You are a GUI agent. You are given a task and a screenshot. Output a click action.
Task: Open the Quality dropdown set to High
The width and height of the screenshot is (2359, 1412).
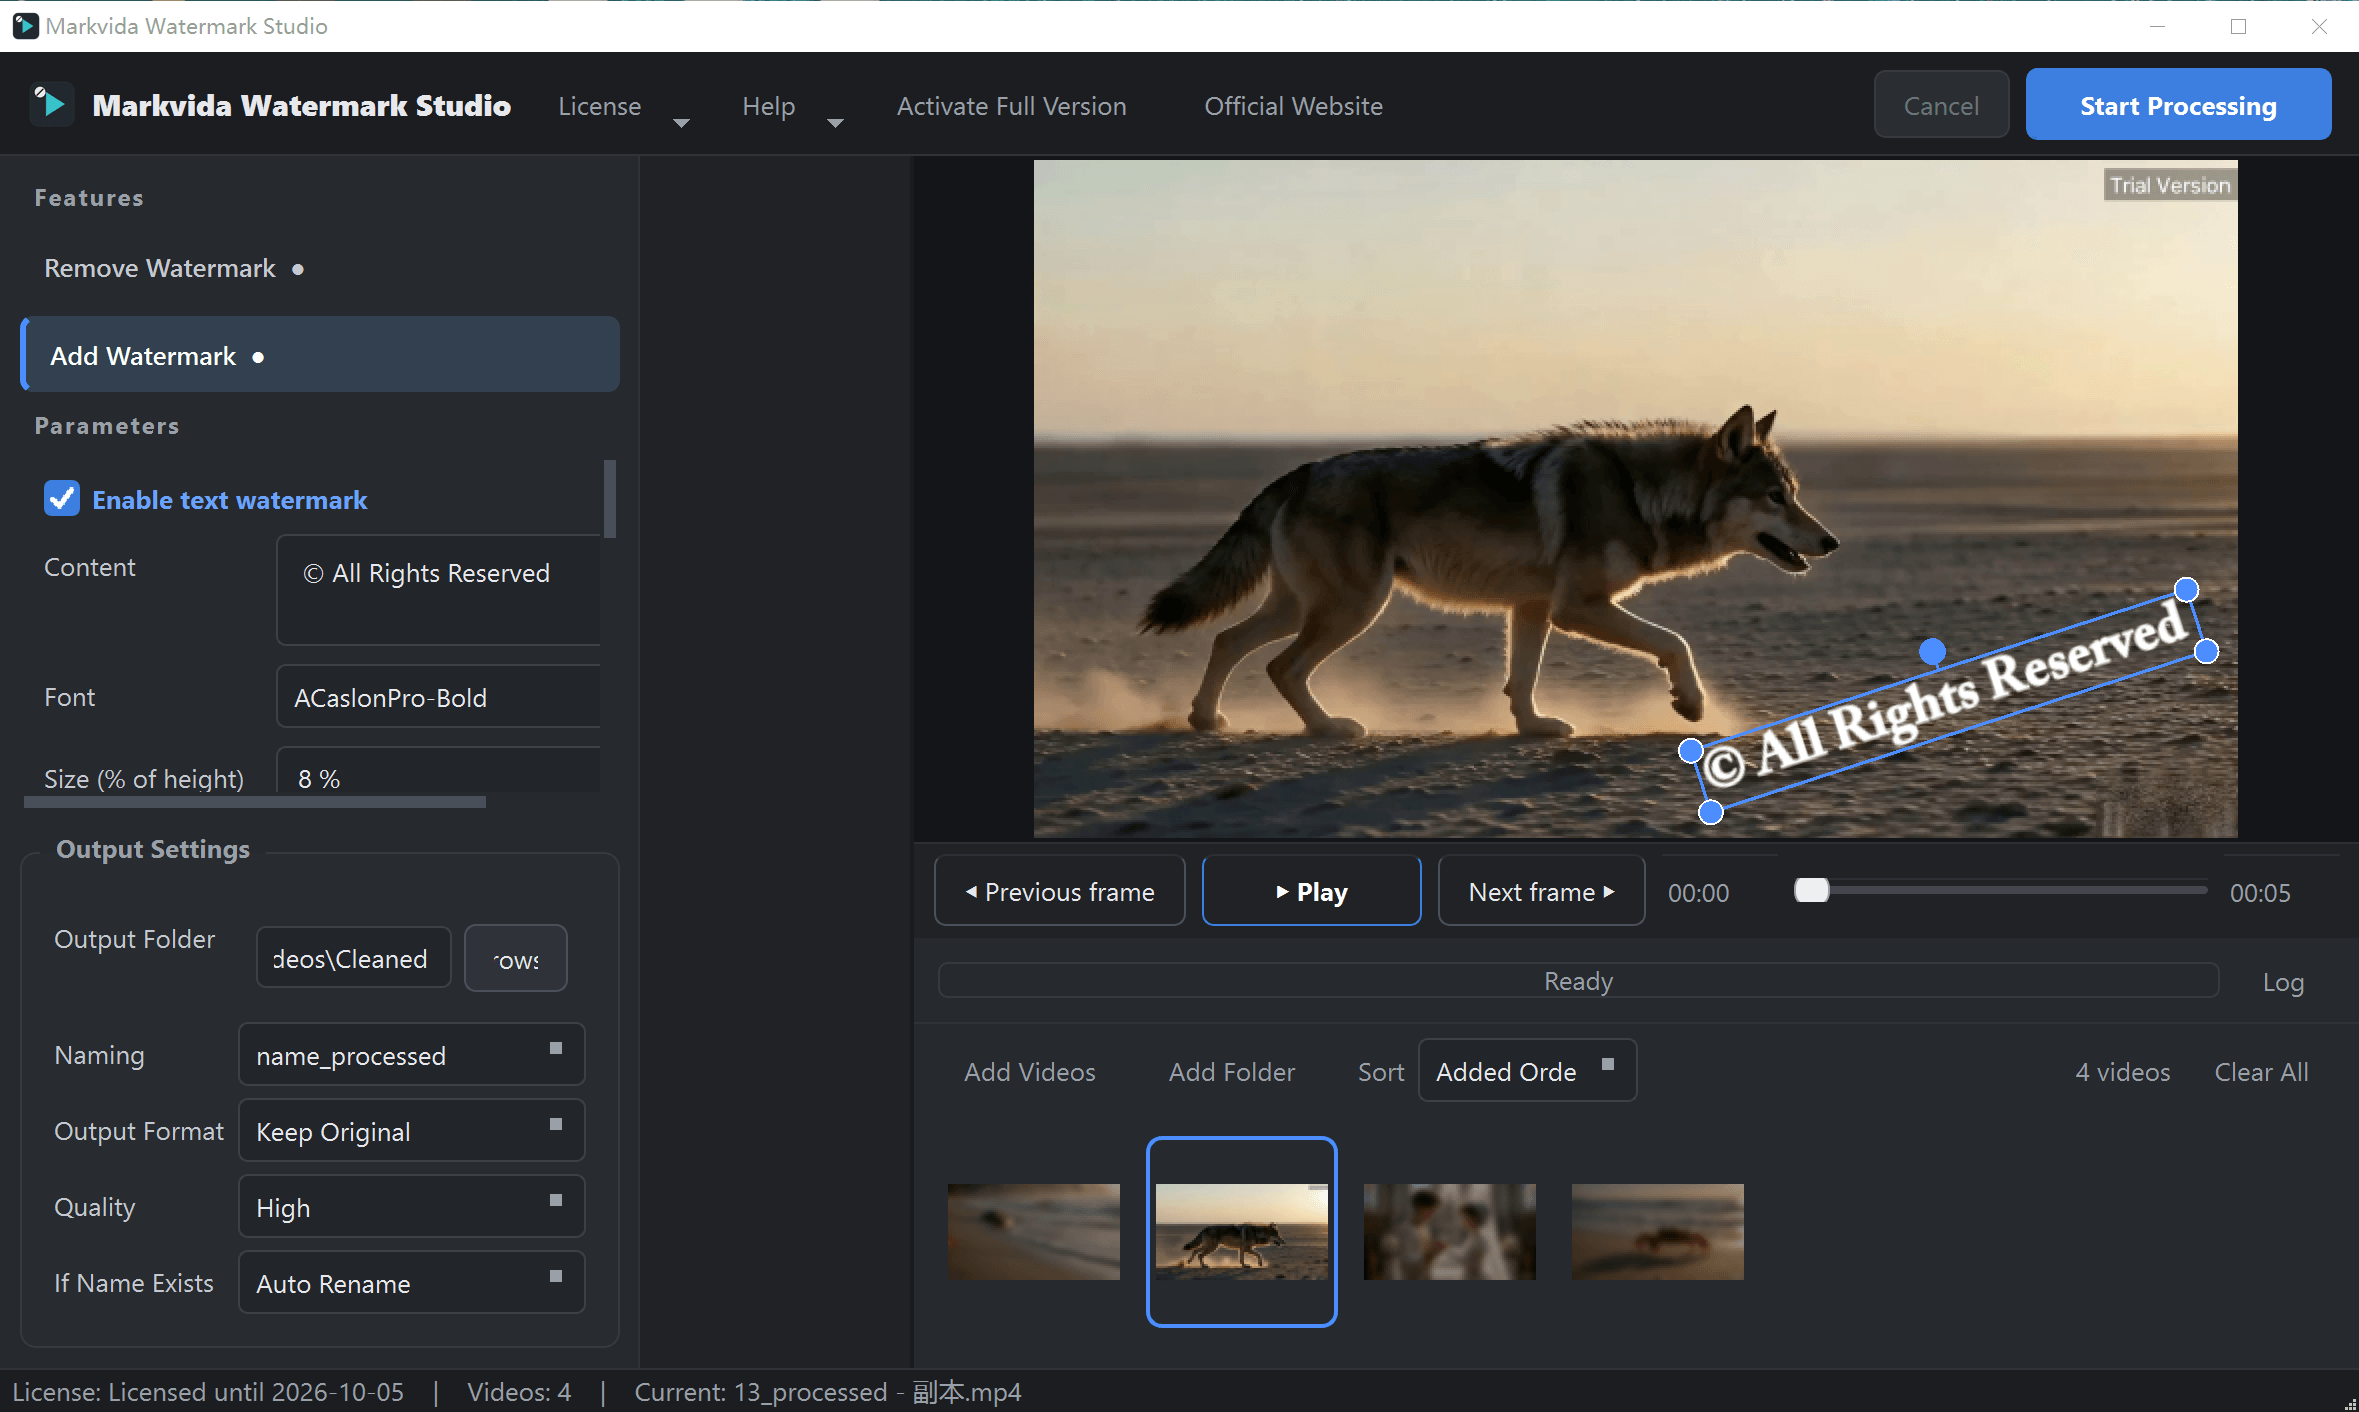pos(411,1207)
